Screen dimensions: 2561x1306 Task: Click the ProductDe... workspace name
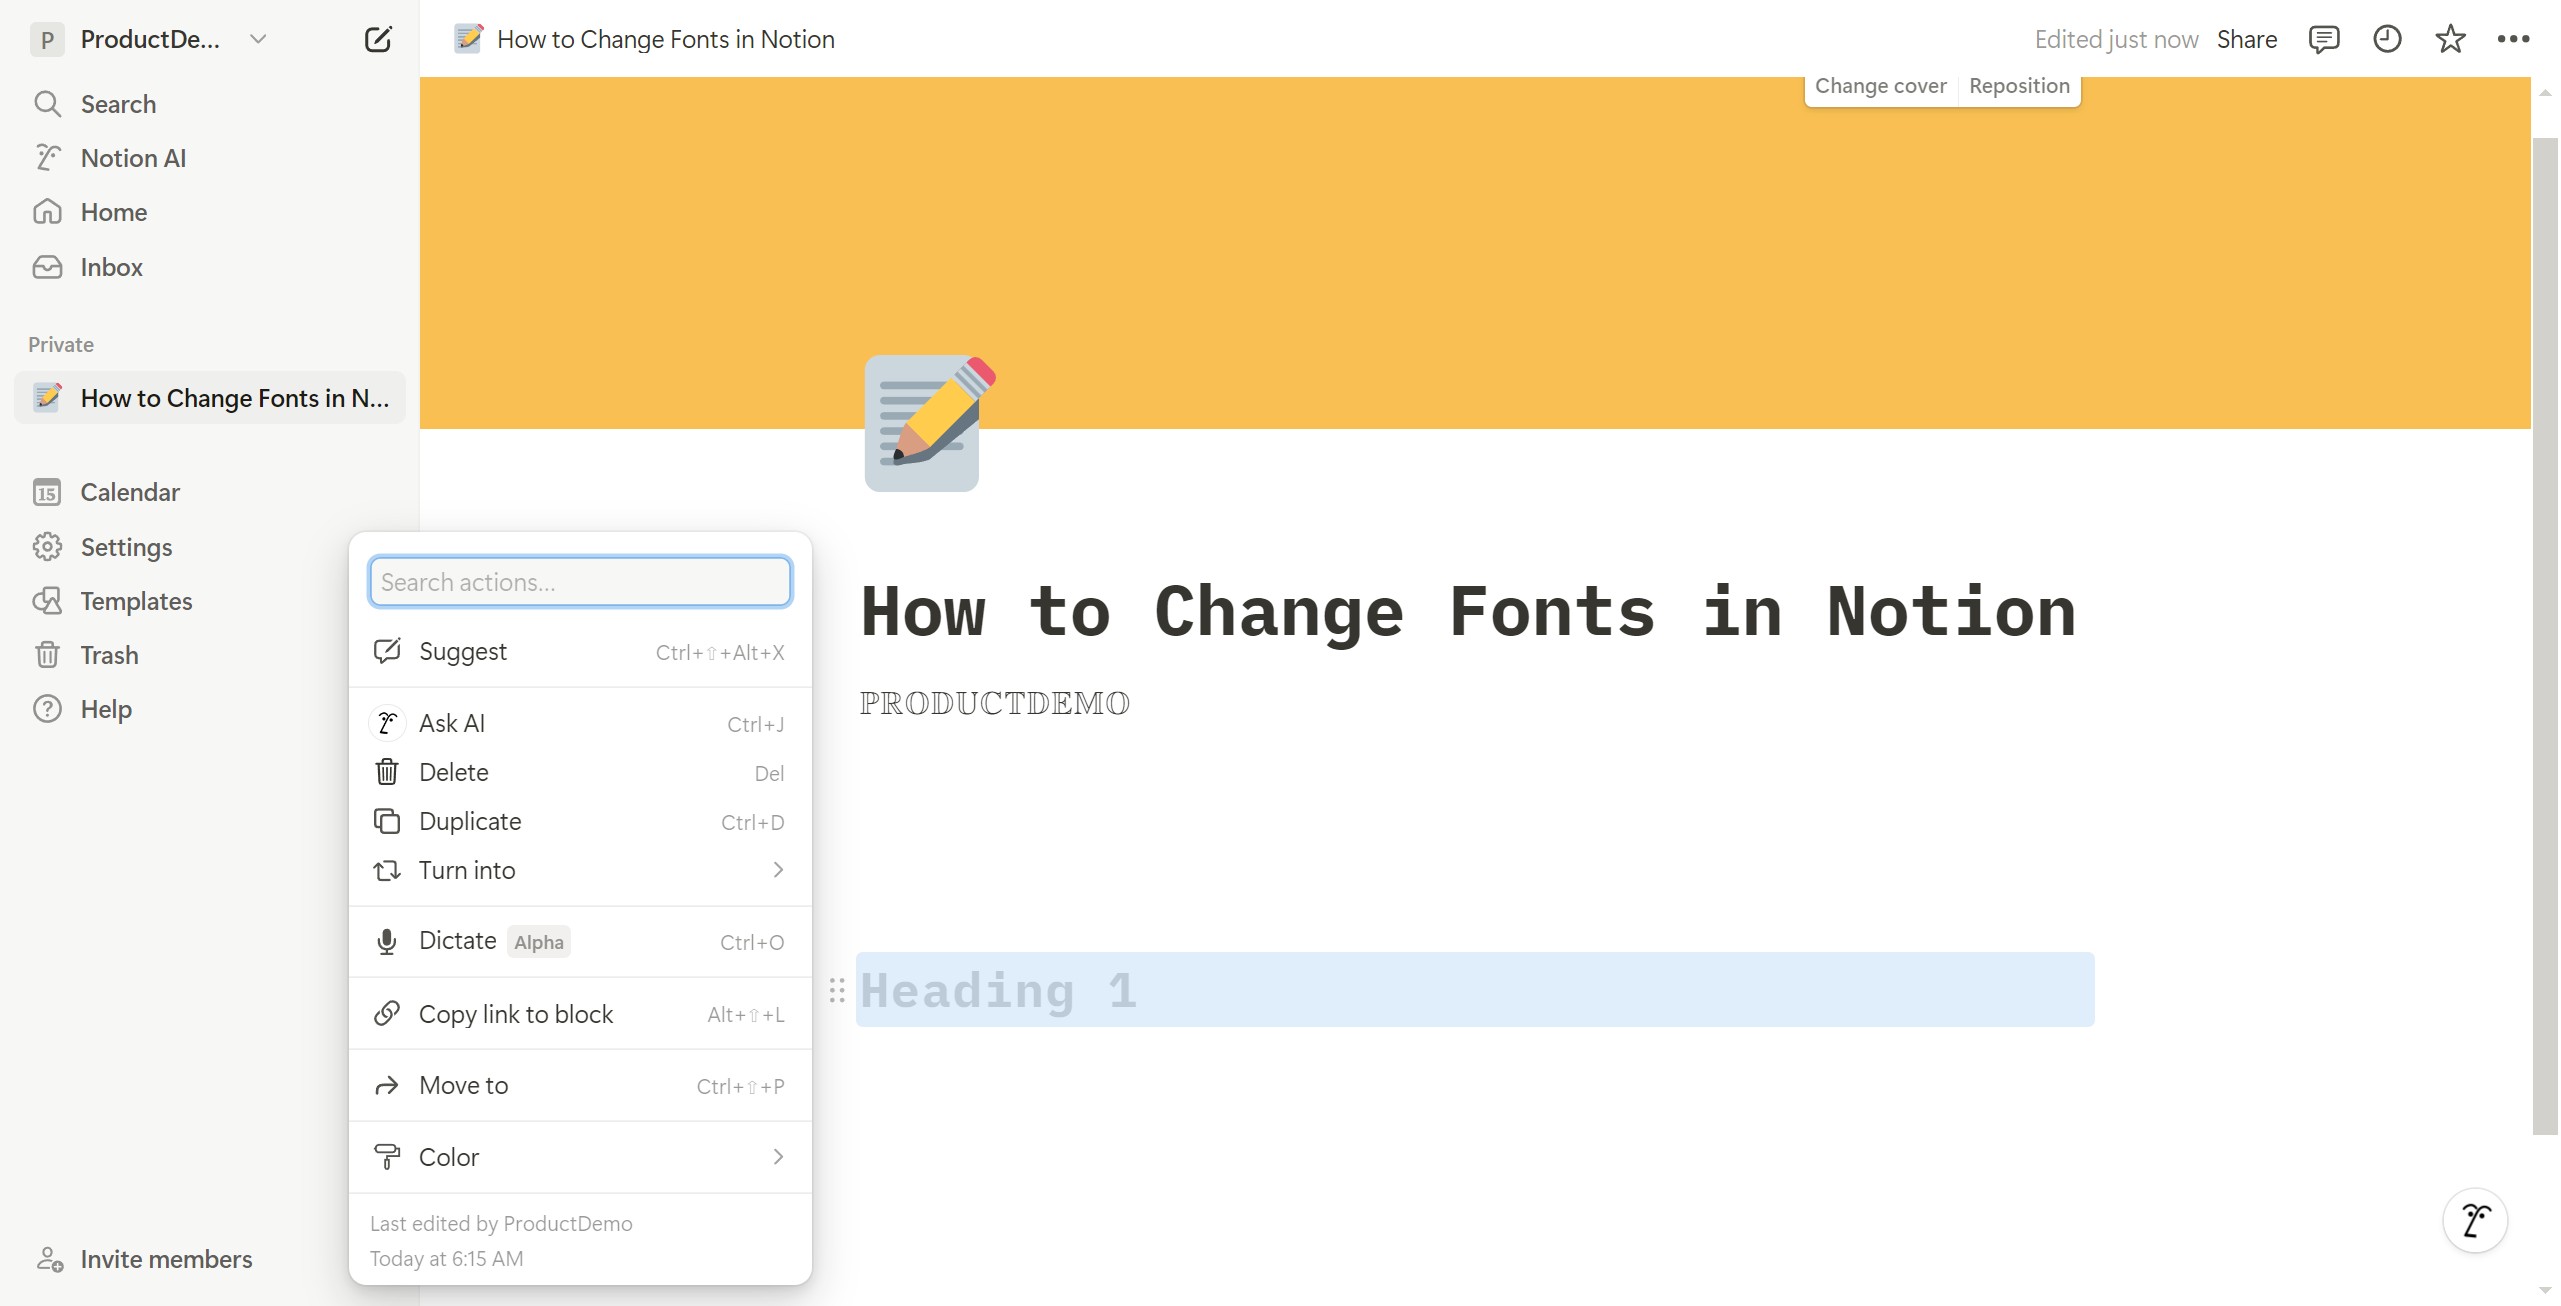[150, 40]
